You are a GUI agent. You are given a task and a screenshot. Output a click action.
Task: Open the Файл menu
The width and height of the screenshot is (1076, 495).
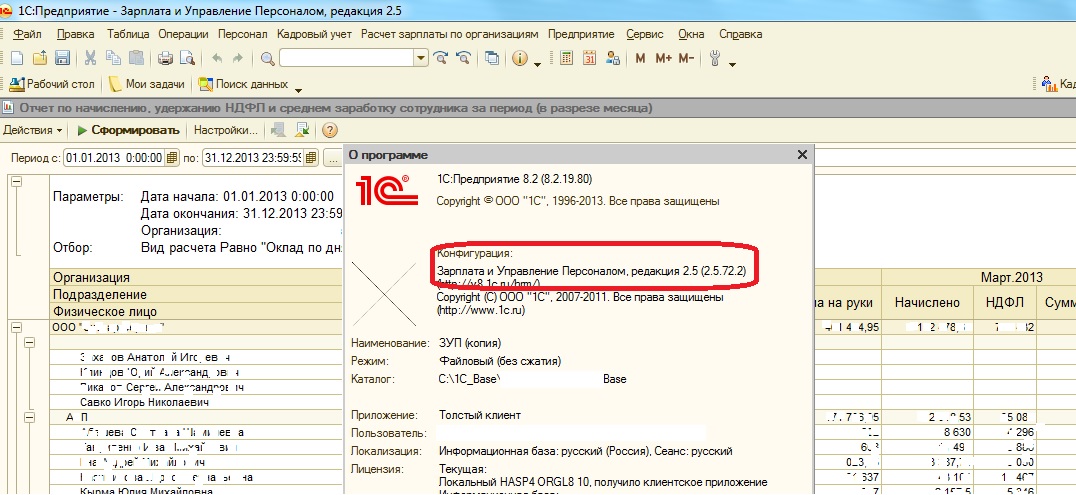pos(27,34)
